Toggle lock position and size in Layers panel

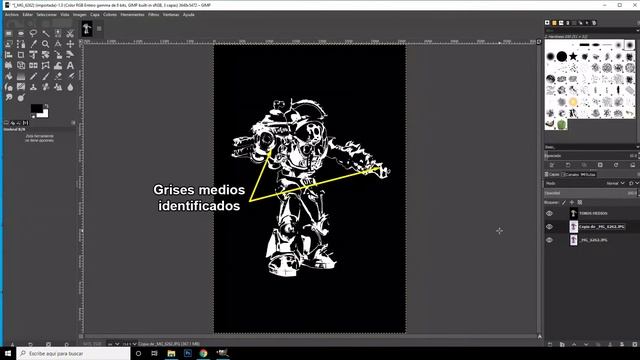(572, 202)
